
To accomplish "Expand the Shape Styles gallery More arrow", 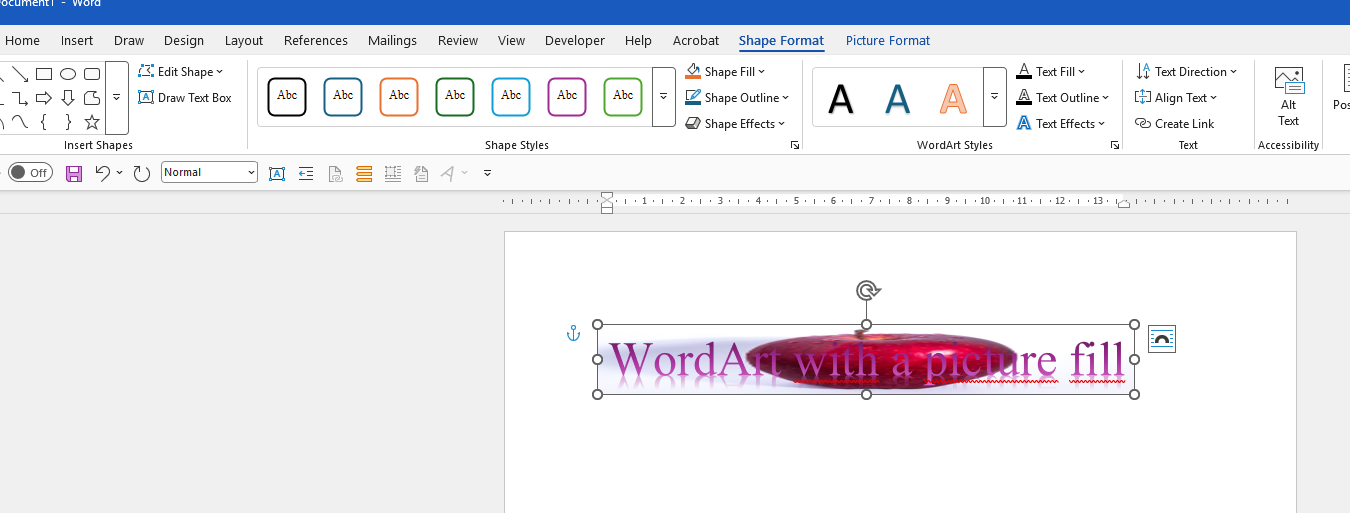I will pyautogui.click(x=663, y=97).
